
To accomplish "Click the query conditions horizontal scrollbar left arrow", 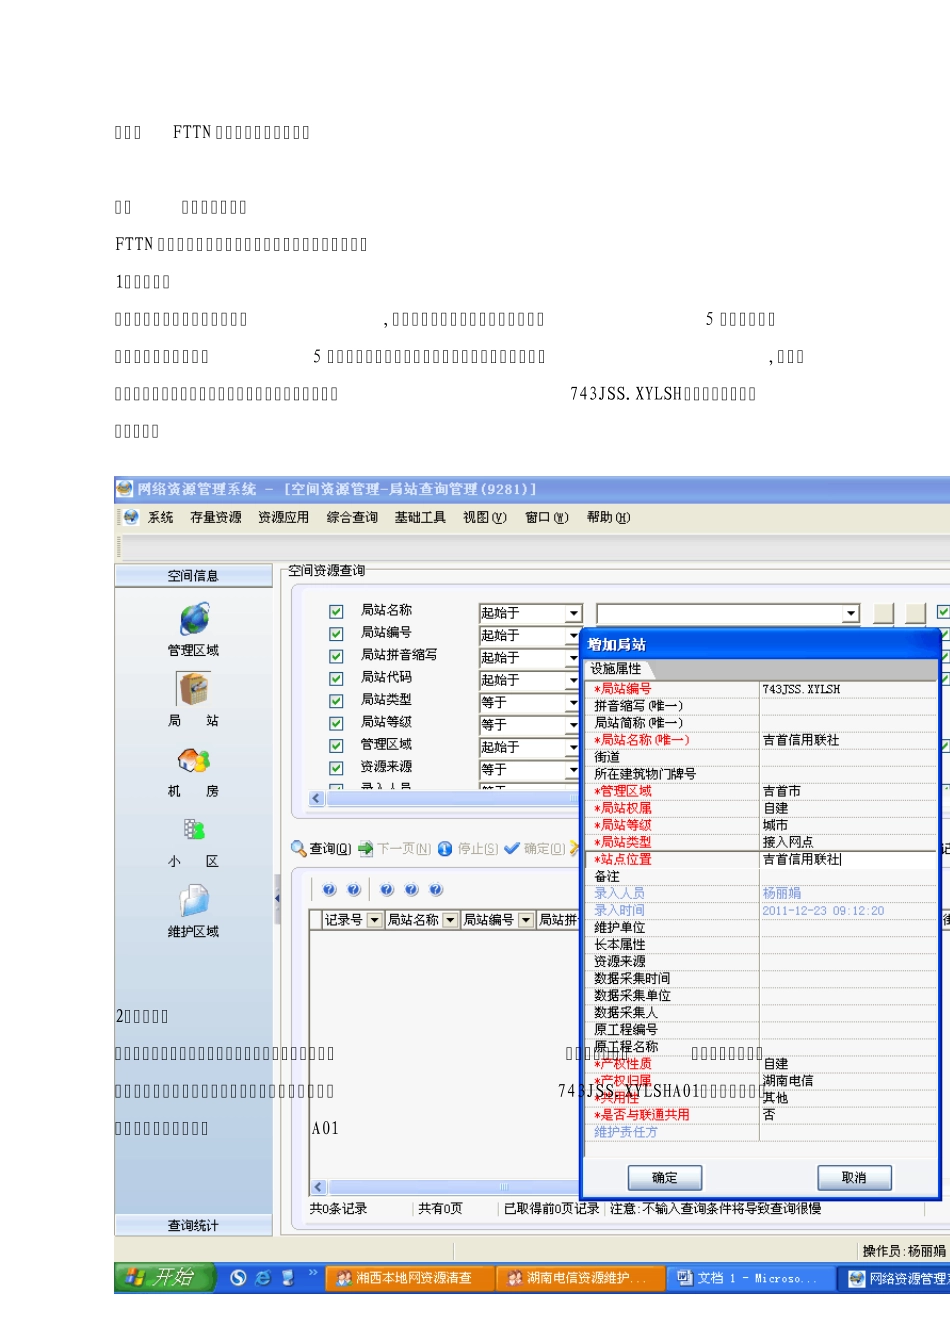I will pos(318,798).
